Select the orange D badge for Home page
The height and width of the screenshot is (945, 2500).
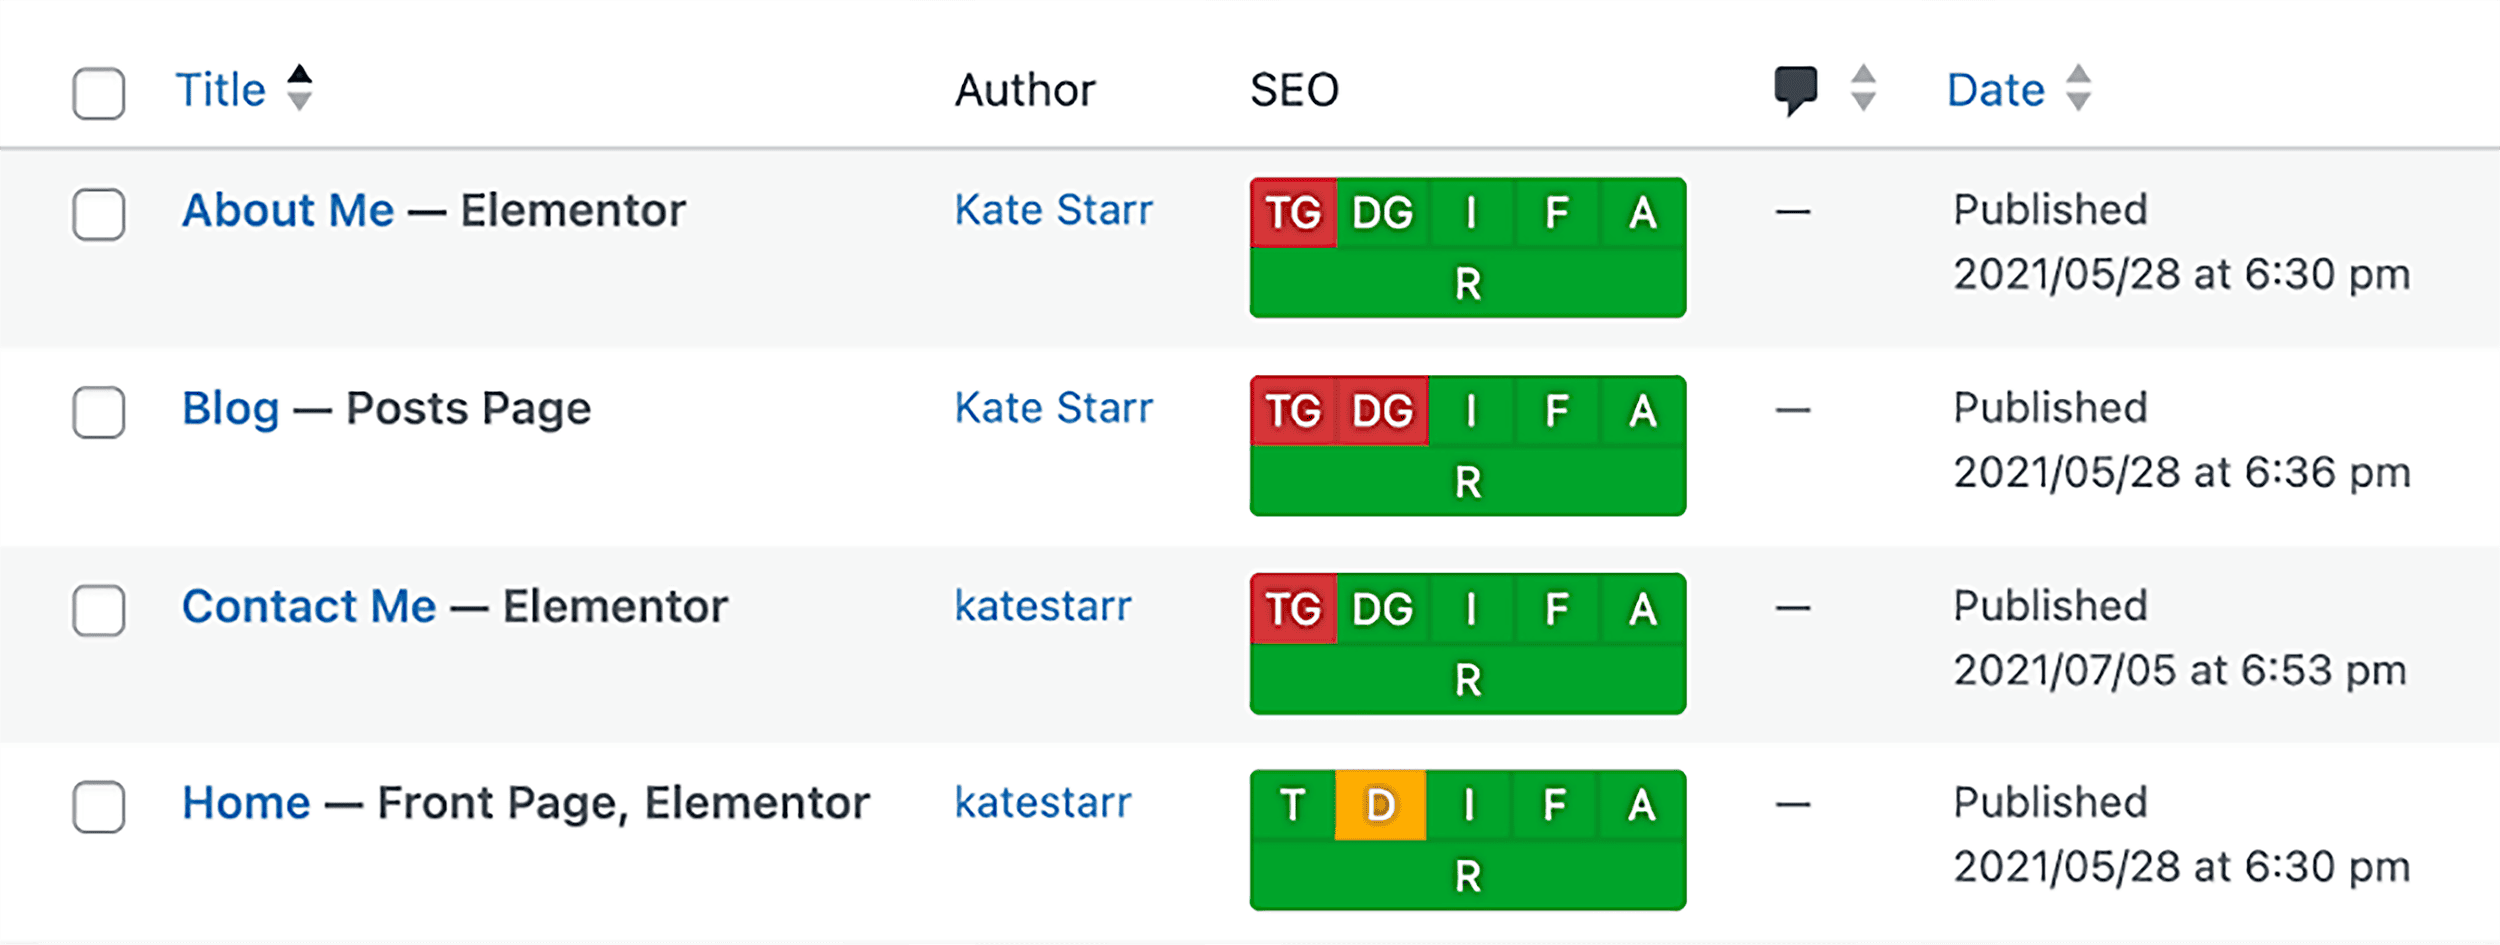click(x=1380, y=804)
